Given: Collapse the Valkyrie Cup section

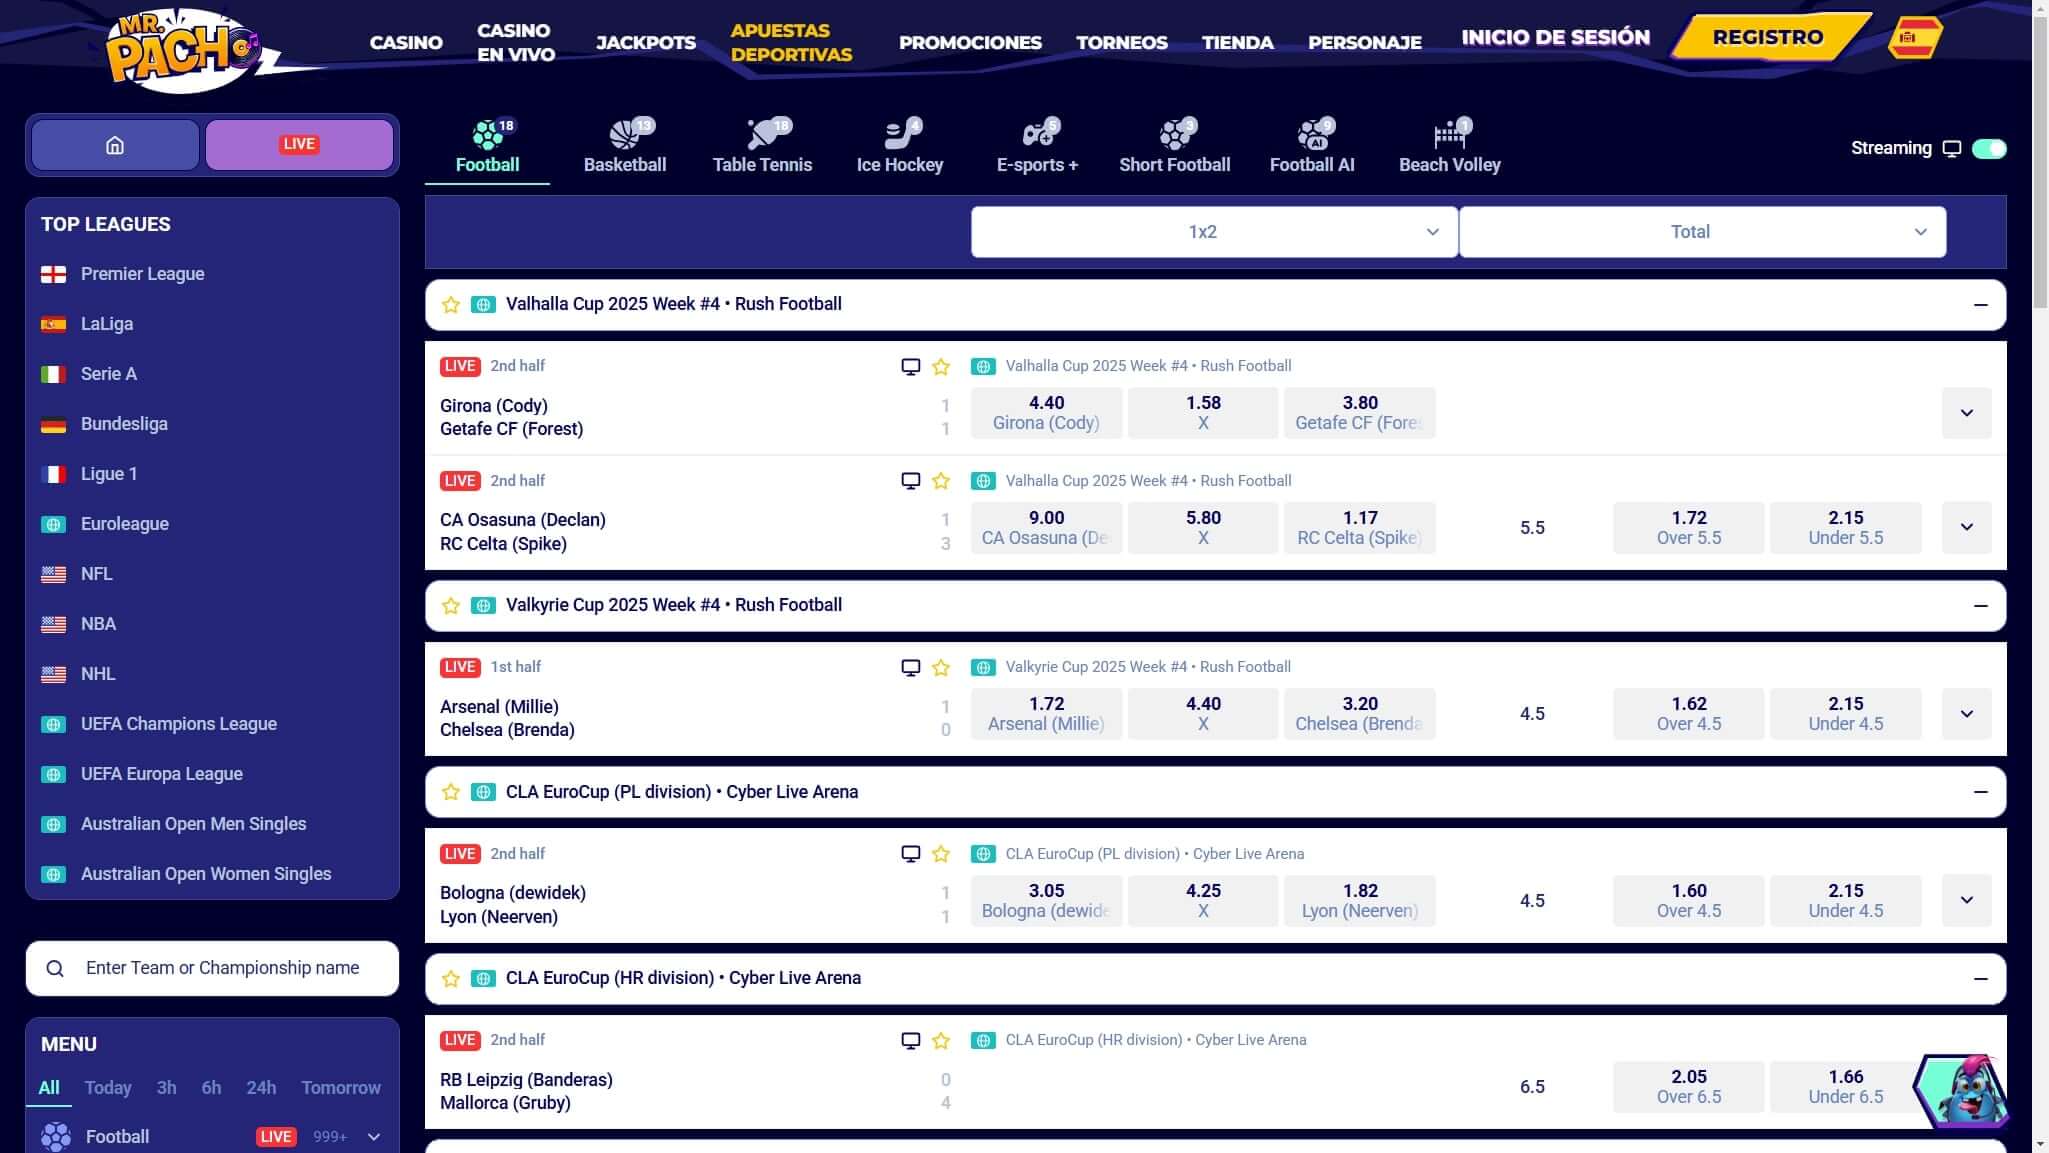Looking at the screenshot, I should 1980,606.
